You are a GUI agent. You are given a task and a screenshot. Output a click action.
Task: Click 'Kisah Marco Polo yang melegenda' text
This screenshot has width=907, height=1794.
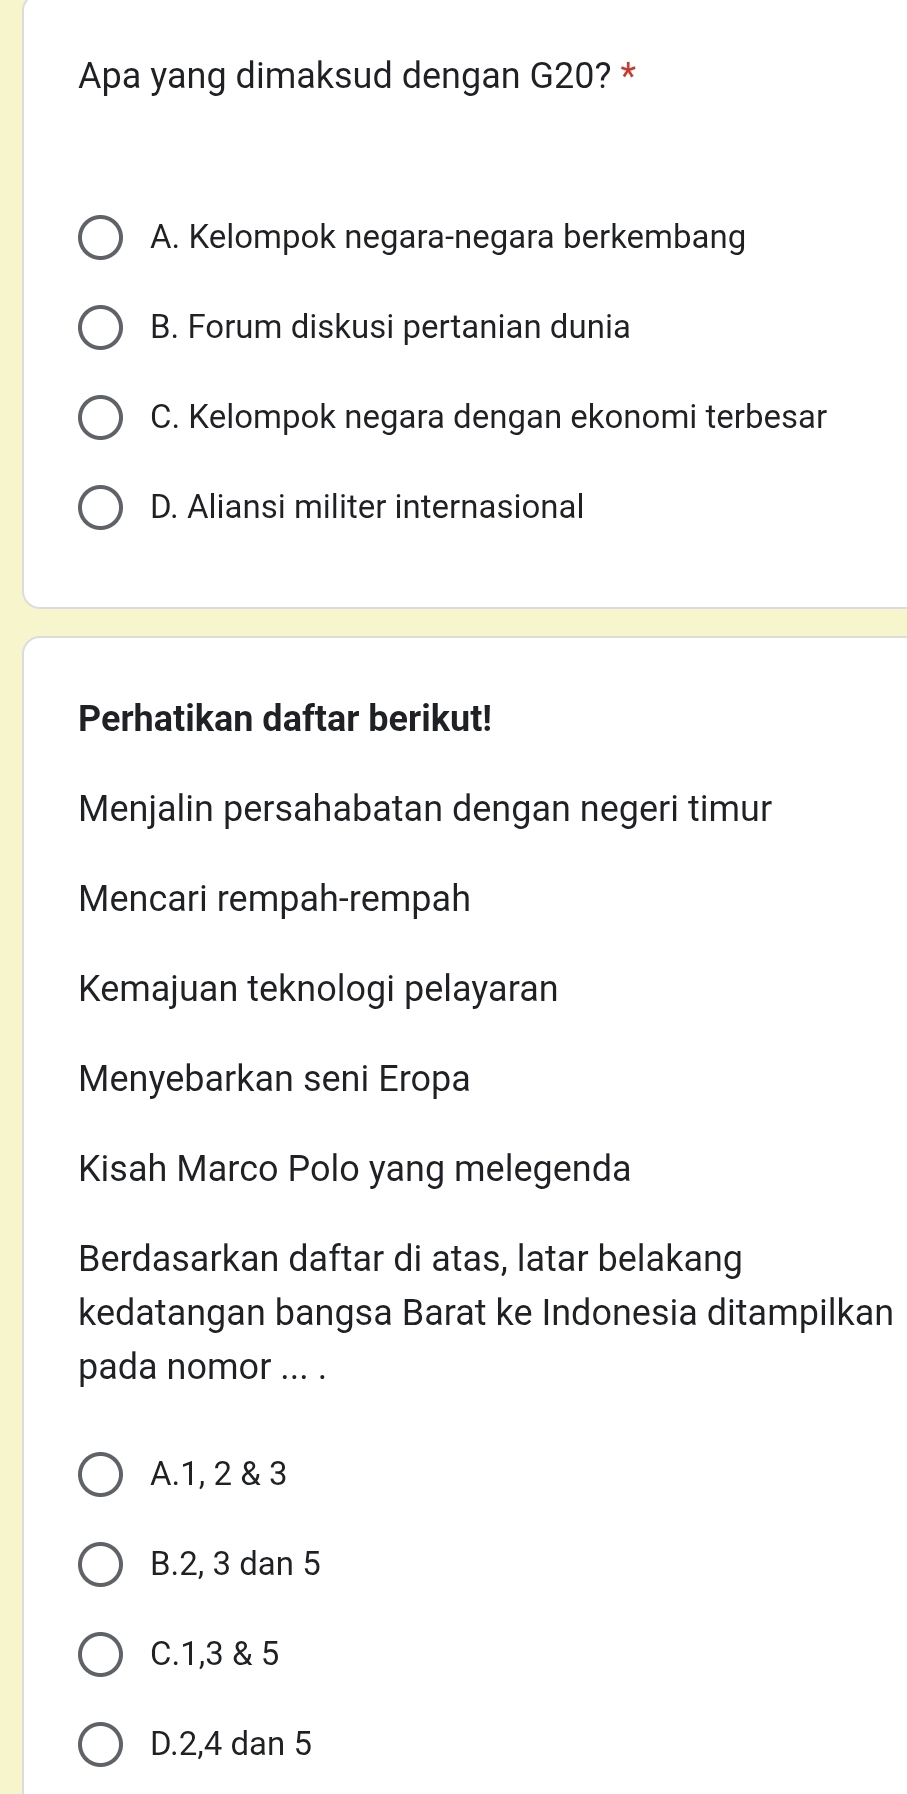[354, 1168]
